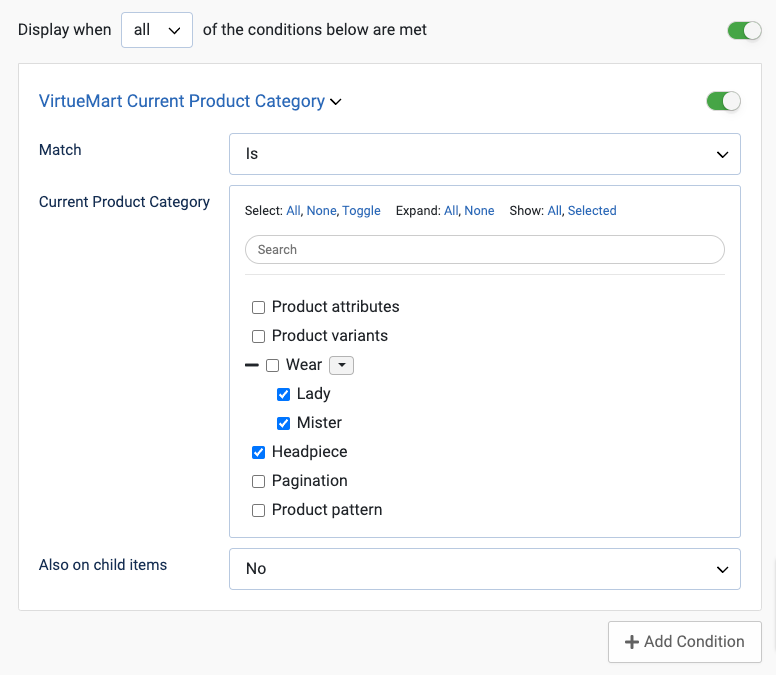Open the Also on child items dropdown

[x=485, y=569]
